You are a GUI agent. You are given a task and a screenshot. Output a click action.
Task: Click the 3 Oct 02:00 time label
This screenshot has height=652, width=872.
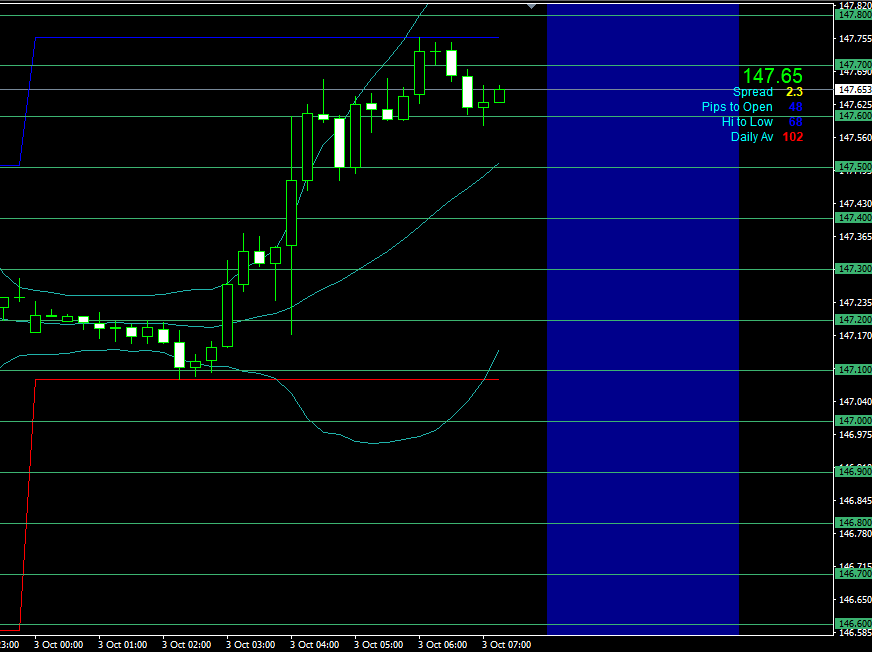(x=187, y=645)
